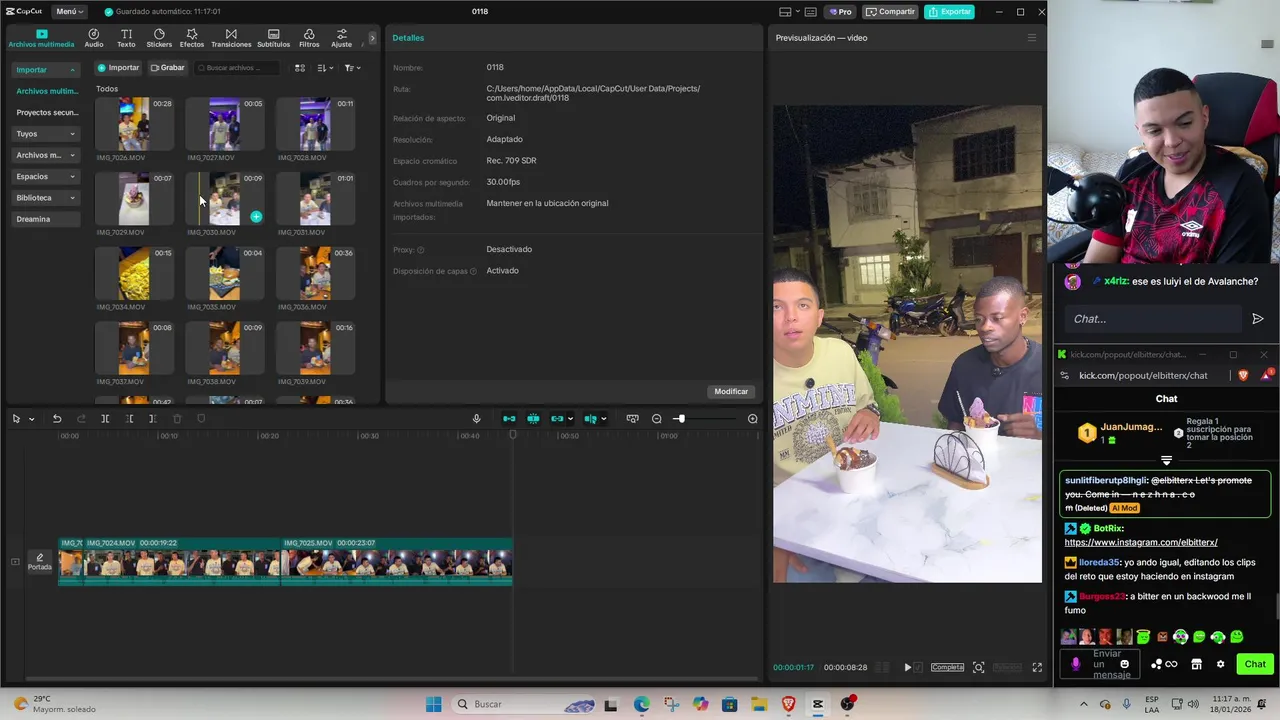Toggle preview axis in timeline toolbar
The height and width of the screenshot is (720, 1280).
pyautogui.click(x=590, y=419)
